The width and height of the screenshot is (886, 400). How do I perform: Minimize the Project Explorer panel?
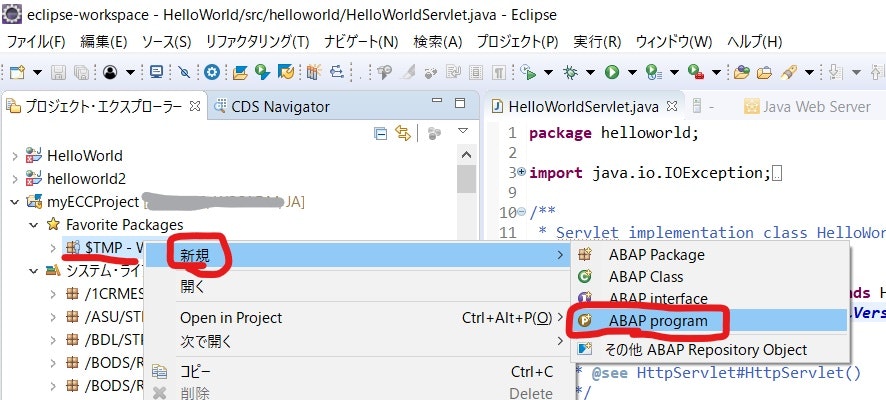coord(437,102)
